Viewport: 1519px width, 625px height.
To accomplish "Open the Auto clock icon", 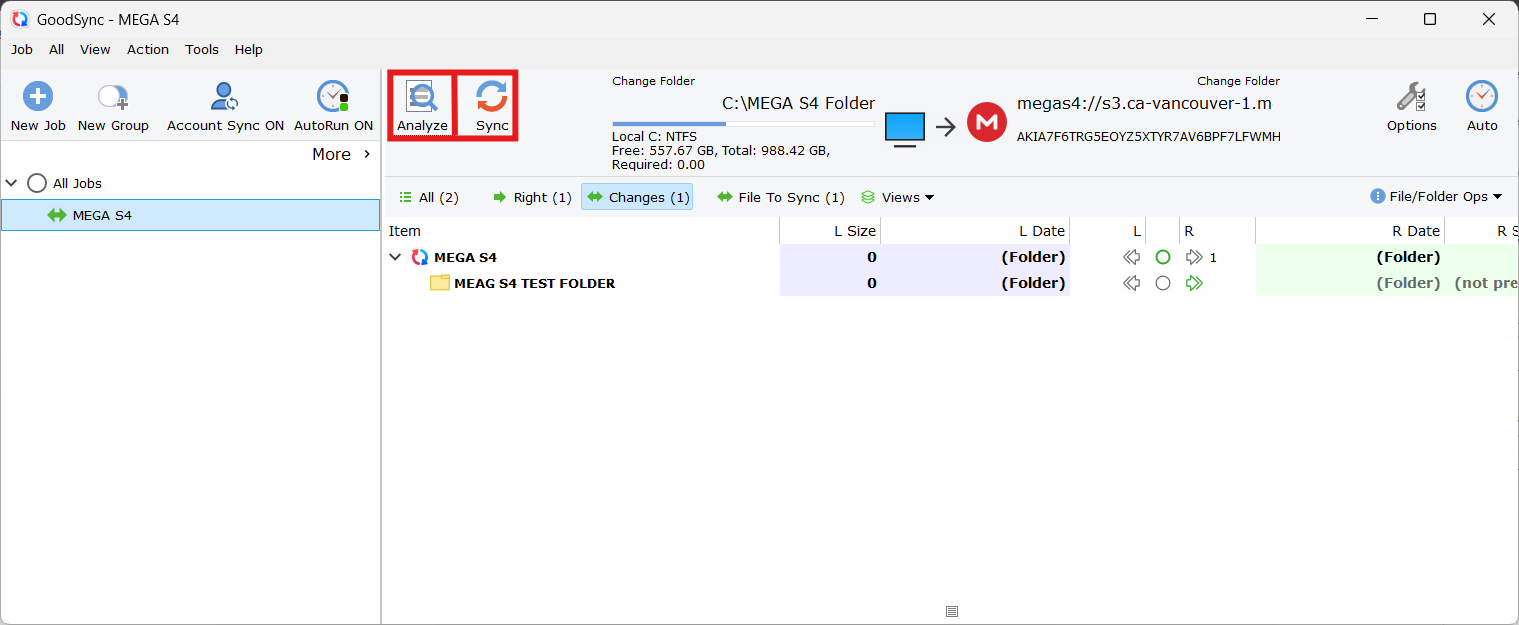I will coord(1482,97).
